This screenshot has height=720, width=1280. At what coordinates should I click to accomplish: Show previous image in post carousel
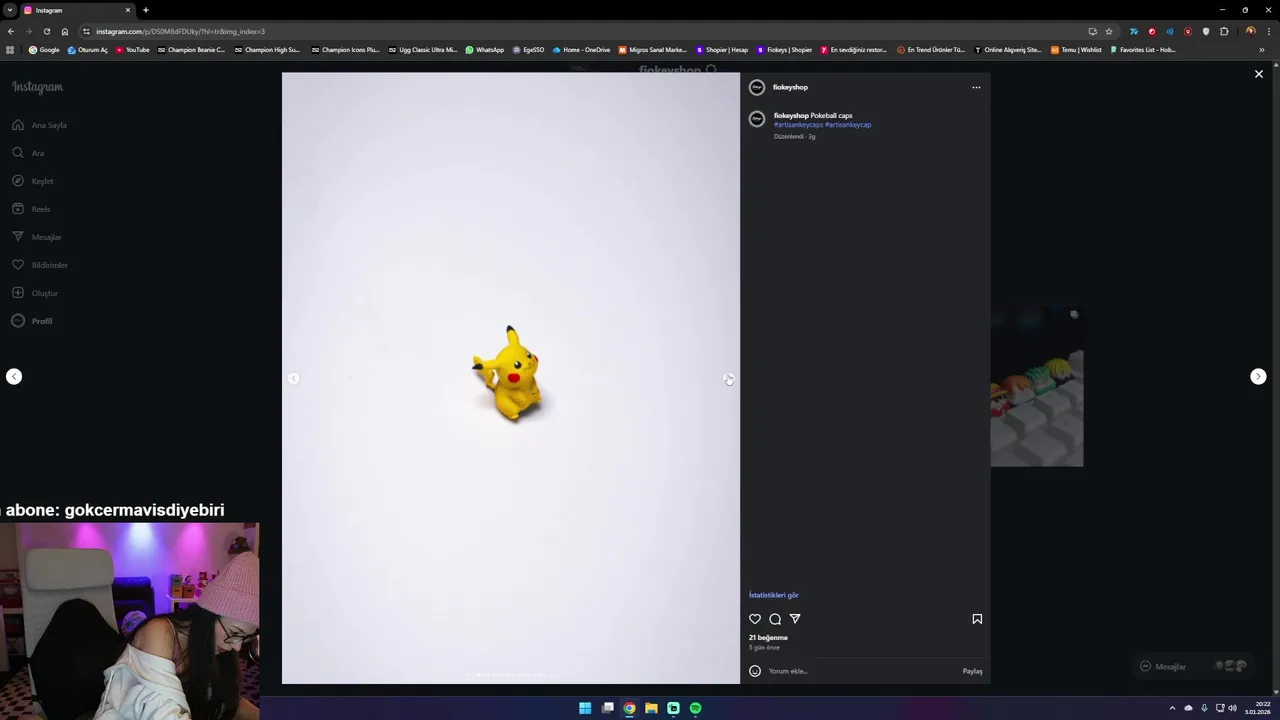(x=293, y=378)
